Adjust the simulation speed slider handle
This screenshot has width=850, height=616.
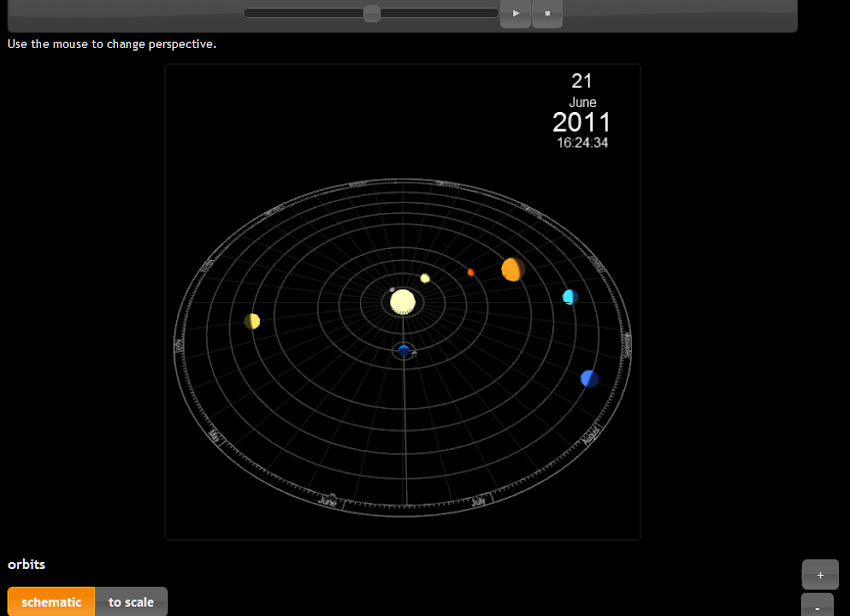[370, 14]
